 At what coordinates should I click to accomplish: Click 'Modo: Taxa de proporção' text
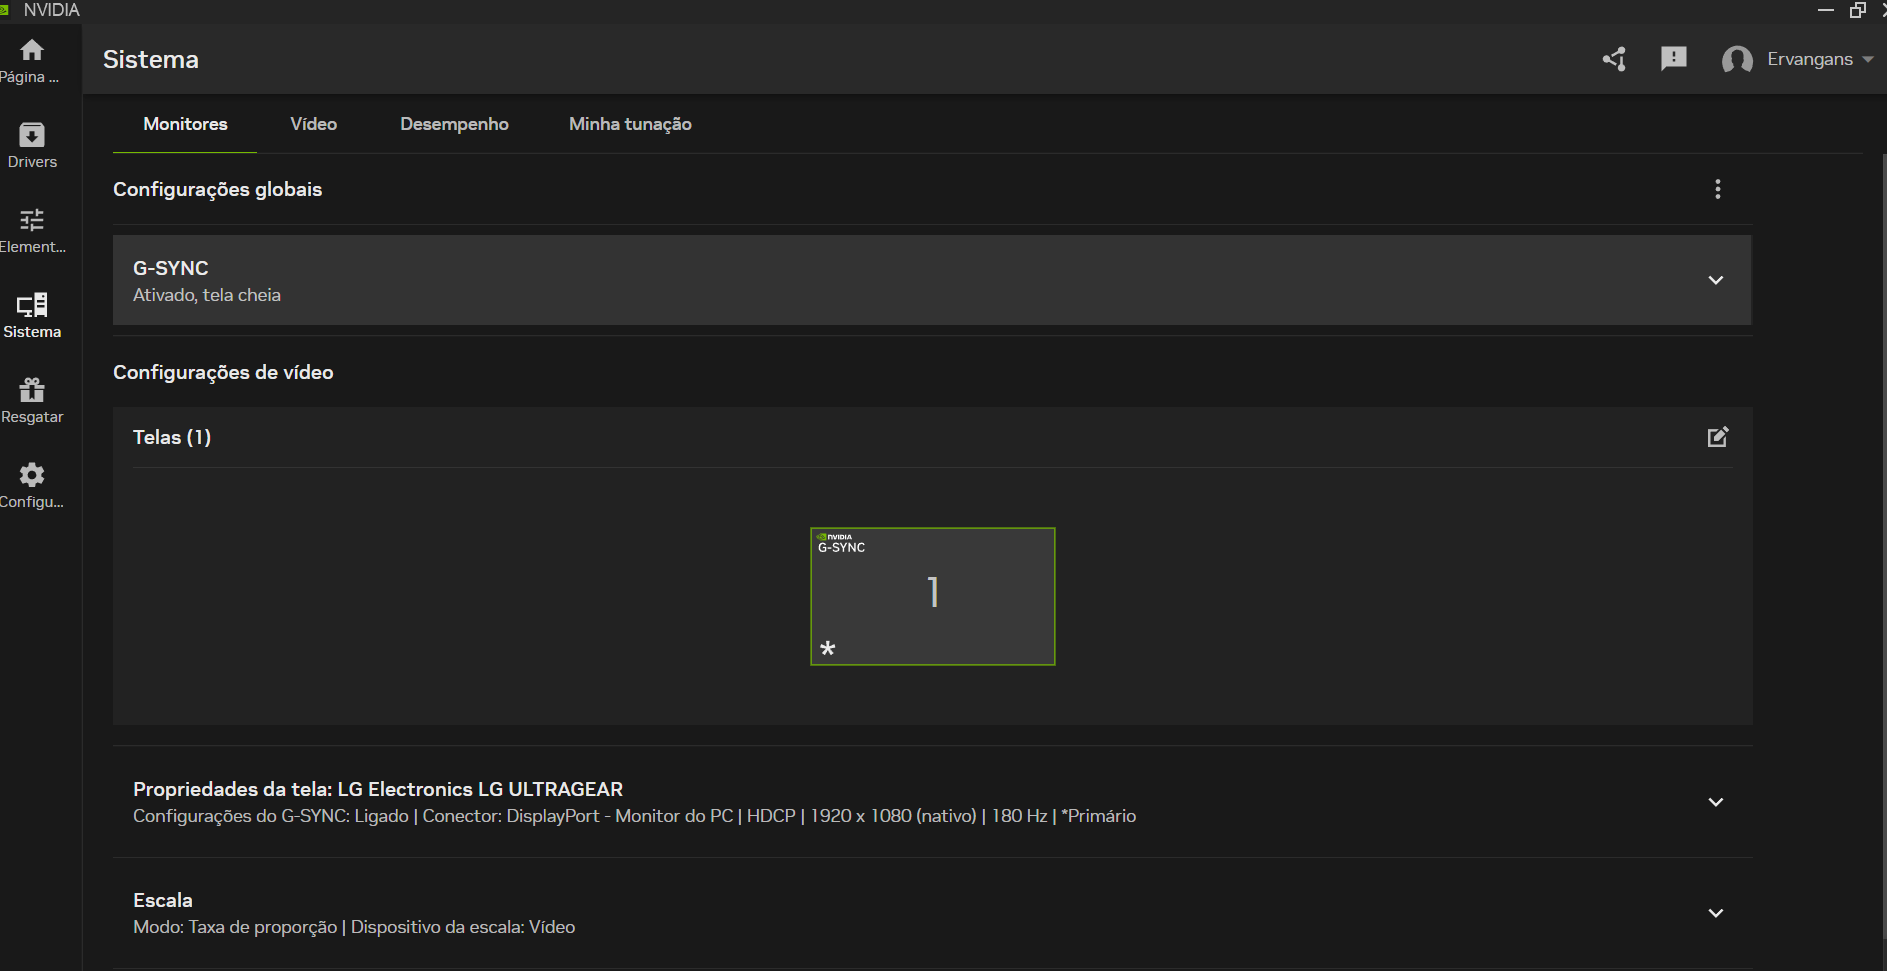[235, 927]
